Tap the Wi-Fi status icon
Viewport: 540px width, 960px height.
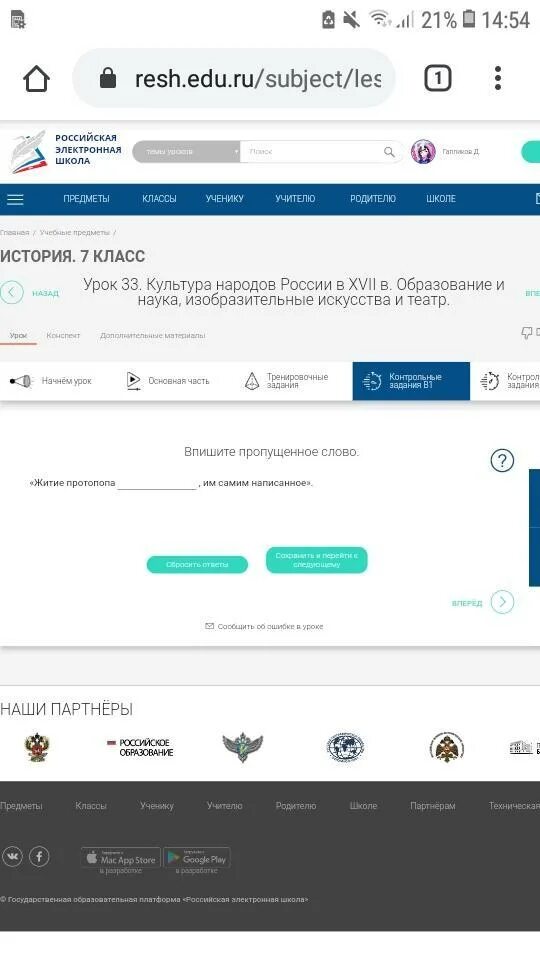(380, 20)
